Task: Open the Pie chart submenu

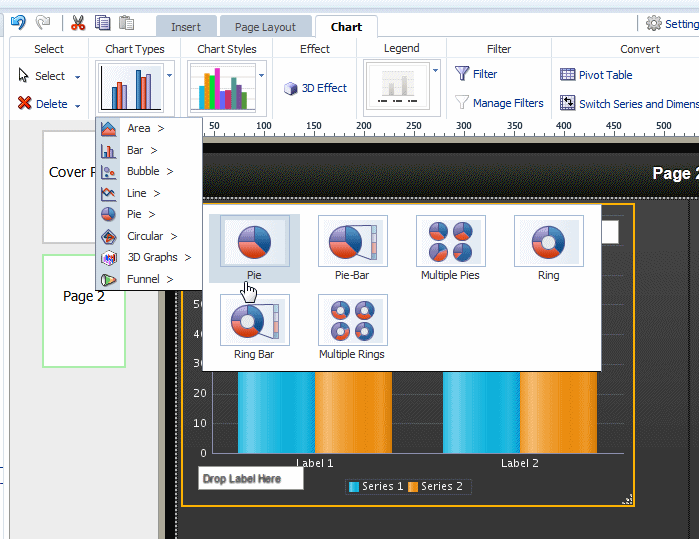Action: click(x=148, y=214)
